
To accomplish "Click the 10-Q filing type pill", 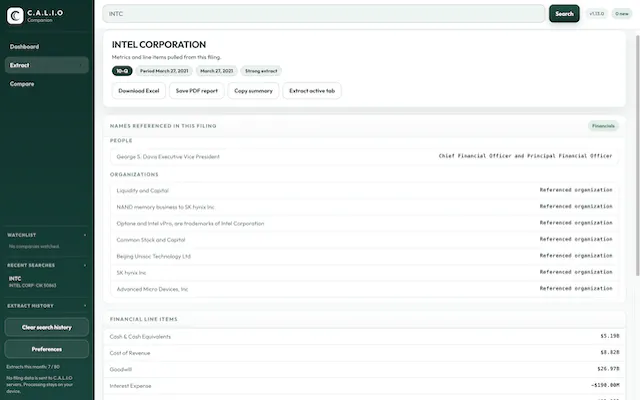I will (x=122, y=71).
